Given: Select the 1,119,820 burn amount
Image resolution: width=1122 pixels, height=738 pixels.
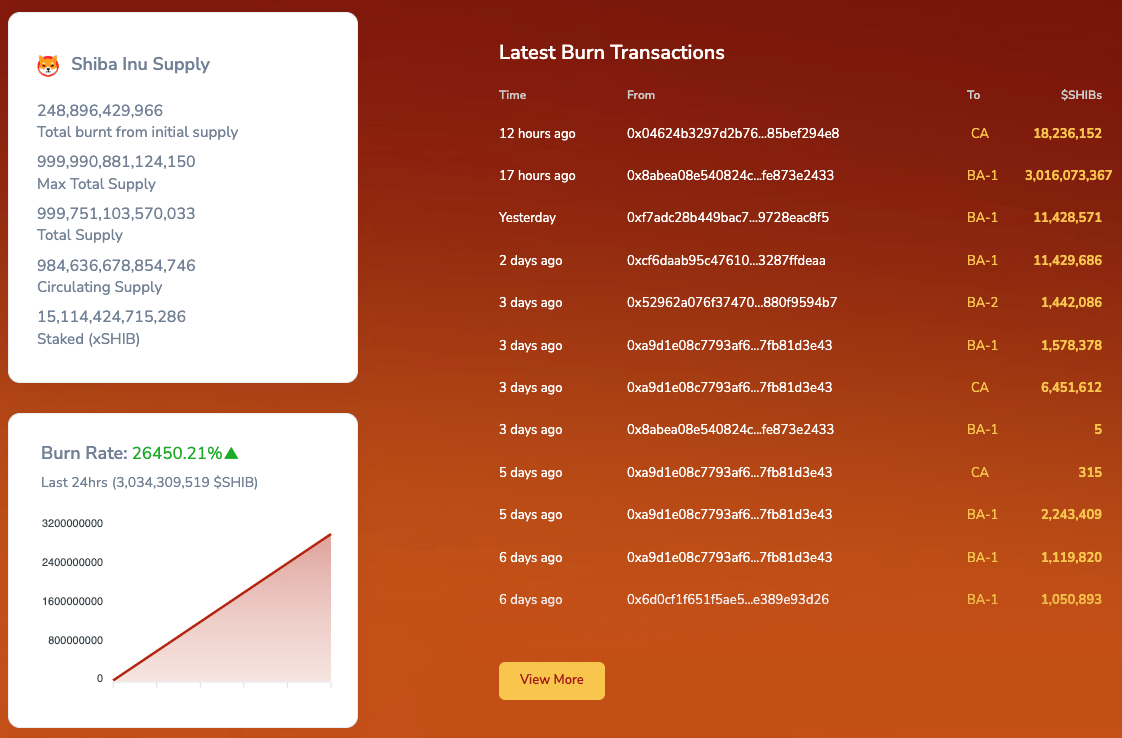Looking at the screenshot, I should 1071,558.
